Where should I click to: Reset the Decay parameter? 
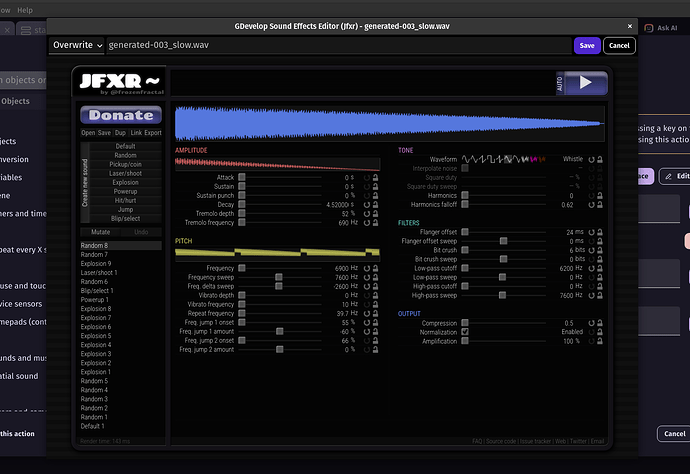coord(367,204)
